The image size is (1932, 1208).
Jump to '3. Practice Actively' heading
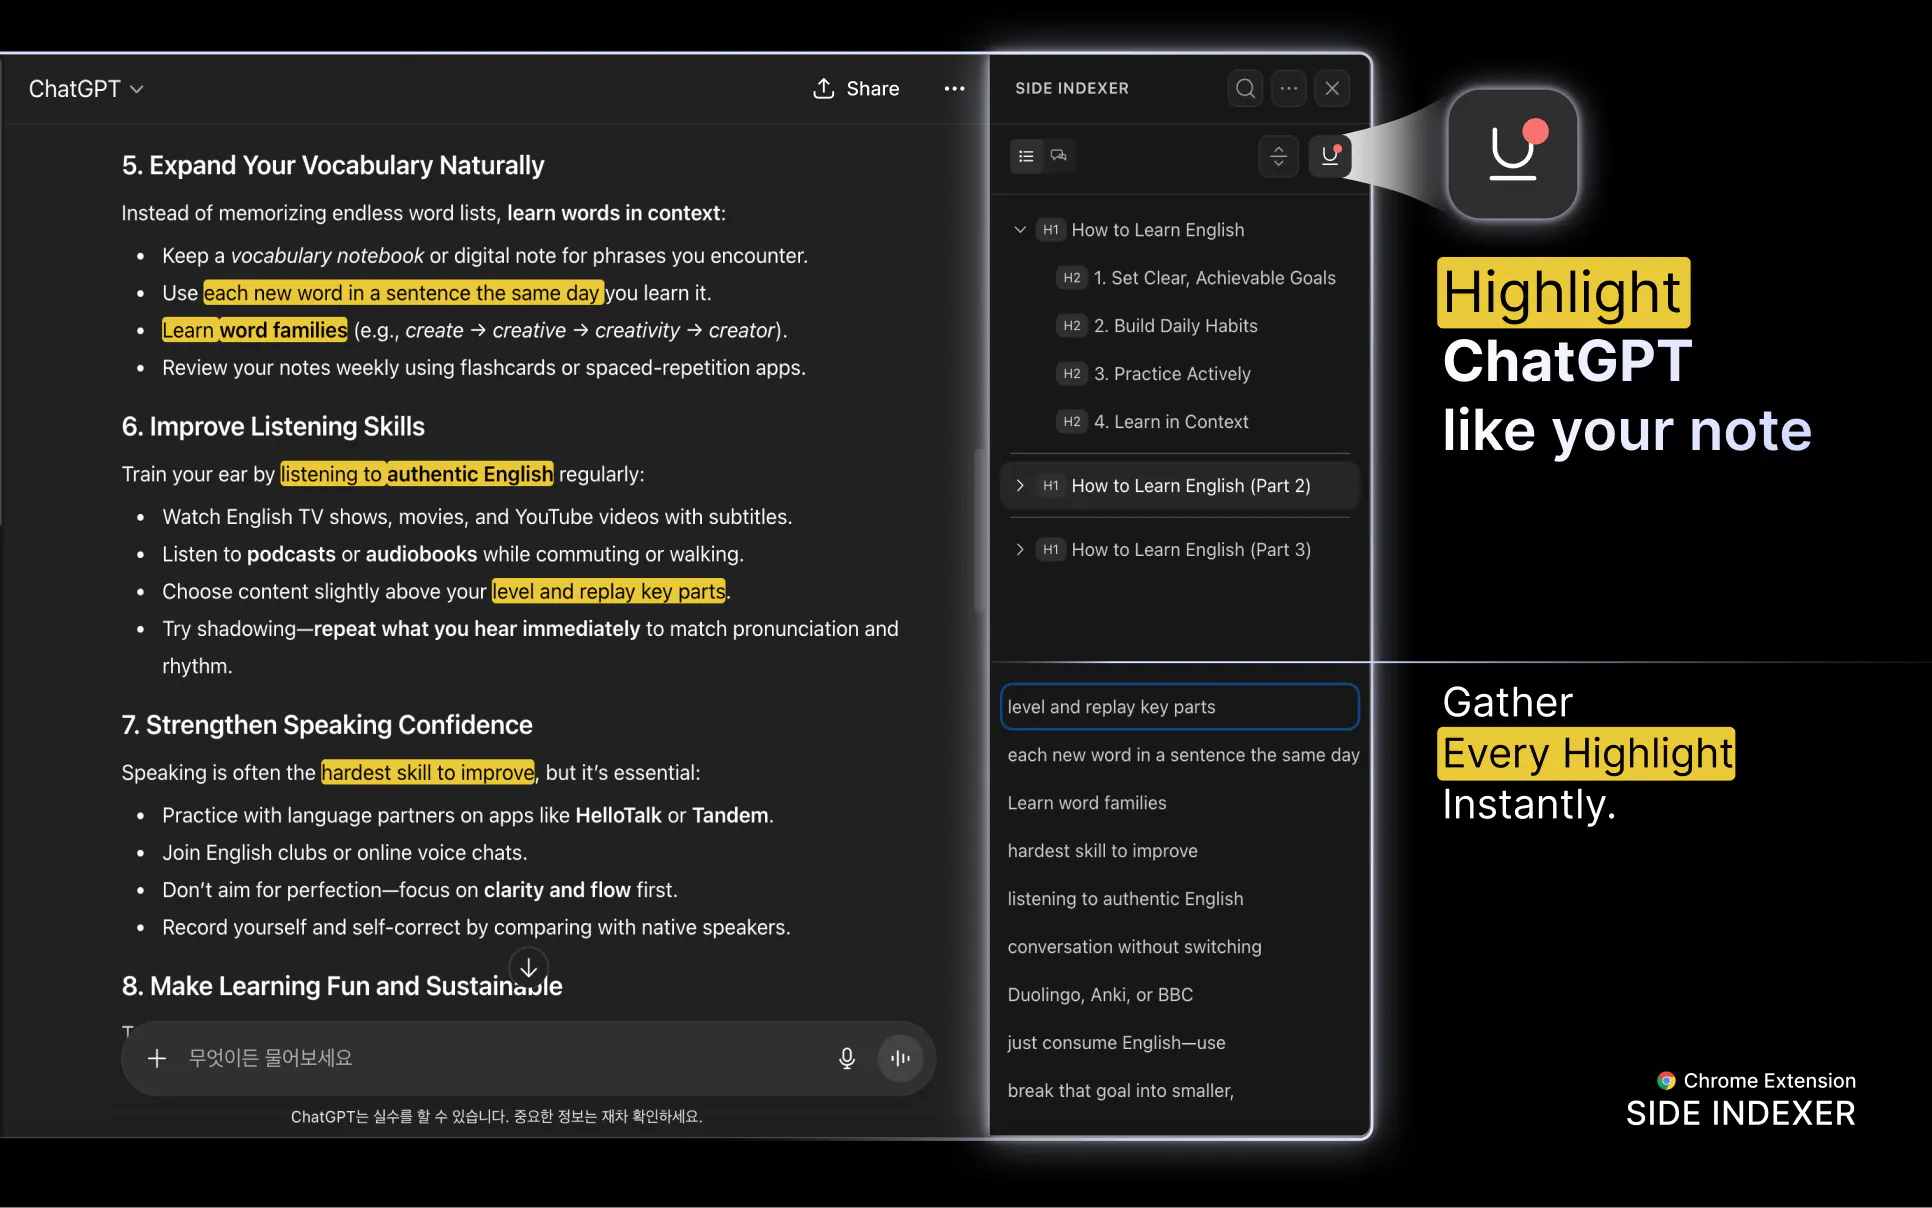click(x=1172, y=374)
